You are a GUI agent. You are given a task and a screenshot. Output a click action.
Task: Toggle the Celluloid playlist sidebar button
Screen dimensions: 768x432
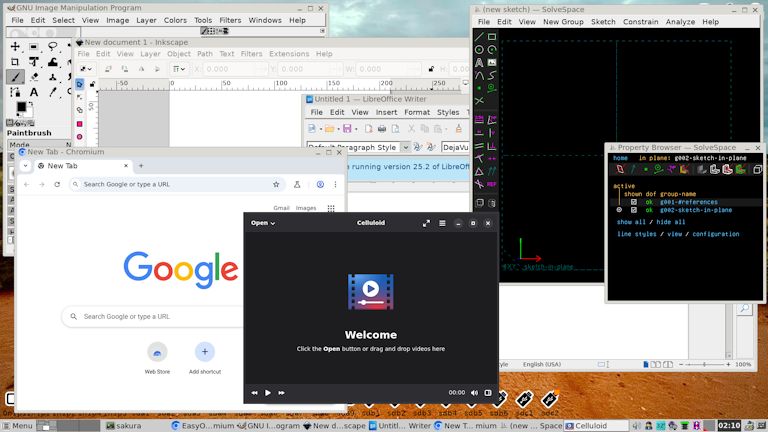tap(488, 392)
